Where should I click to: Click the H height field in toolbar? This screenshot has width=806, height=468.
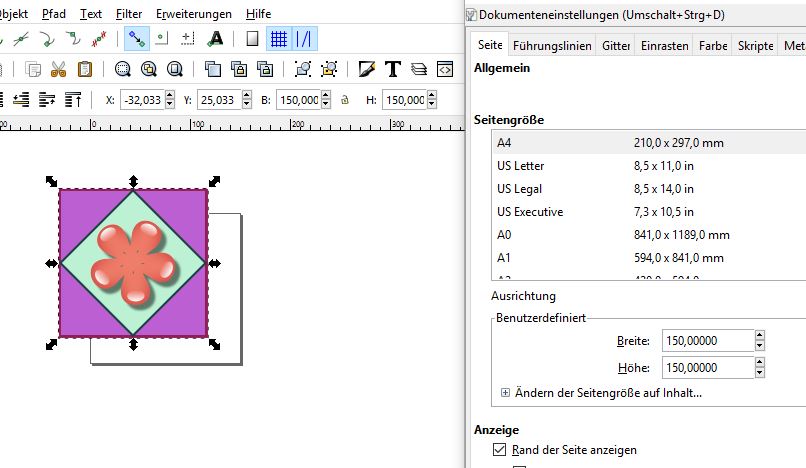point(405,100)
